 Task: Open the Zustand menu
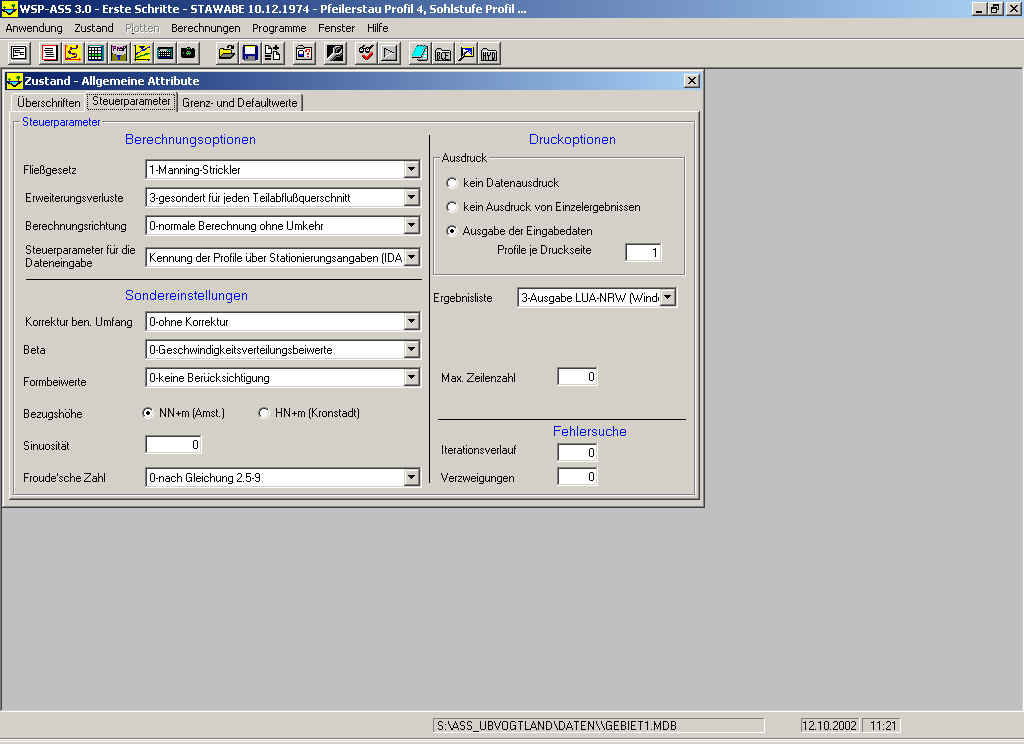(x=94, y=28)
